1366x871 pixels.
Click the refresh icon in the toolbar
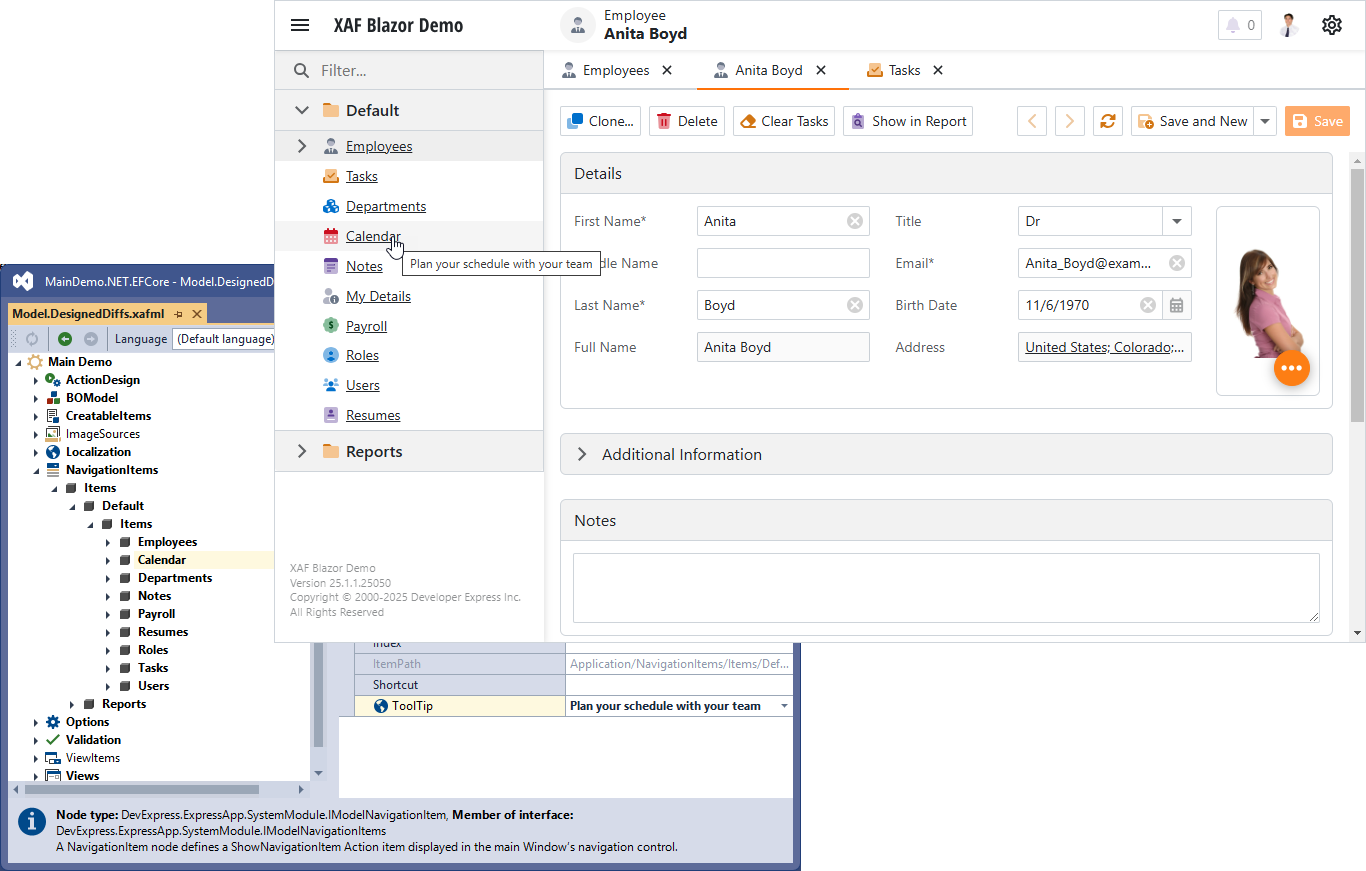[x=1107, y=121]
